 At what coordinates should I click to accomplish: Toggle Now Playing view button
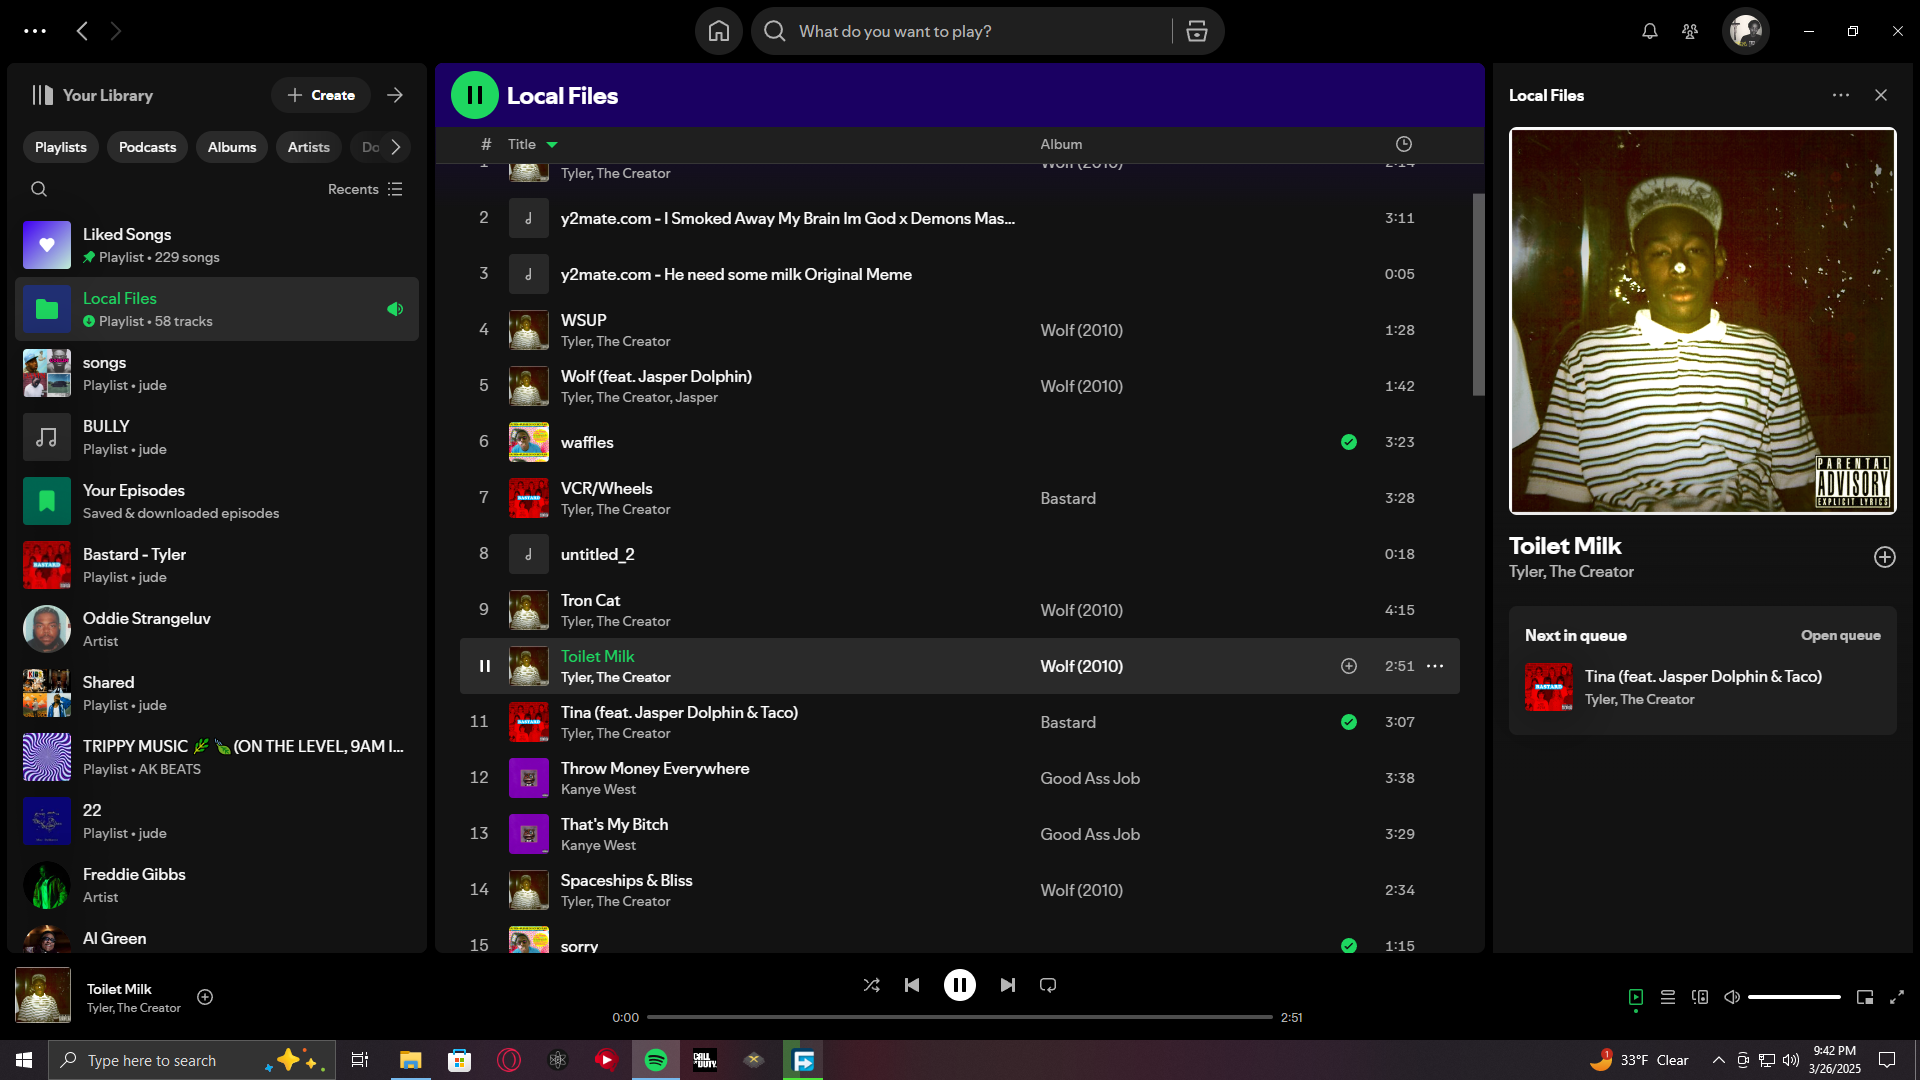tap(1636, 997)
